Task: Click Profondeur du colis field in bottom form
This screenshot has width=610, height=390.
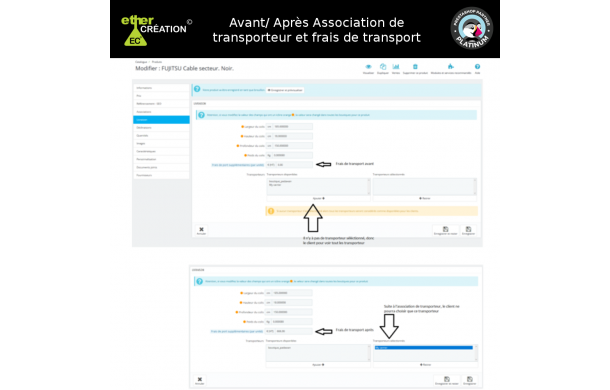Action: [292, 312]
